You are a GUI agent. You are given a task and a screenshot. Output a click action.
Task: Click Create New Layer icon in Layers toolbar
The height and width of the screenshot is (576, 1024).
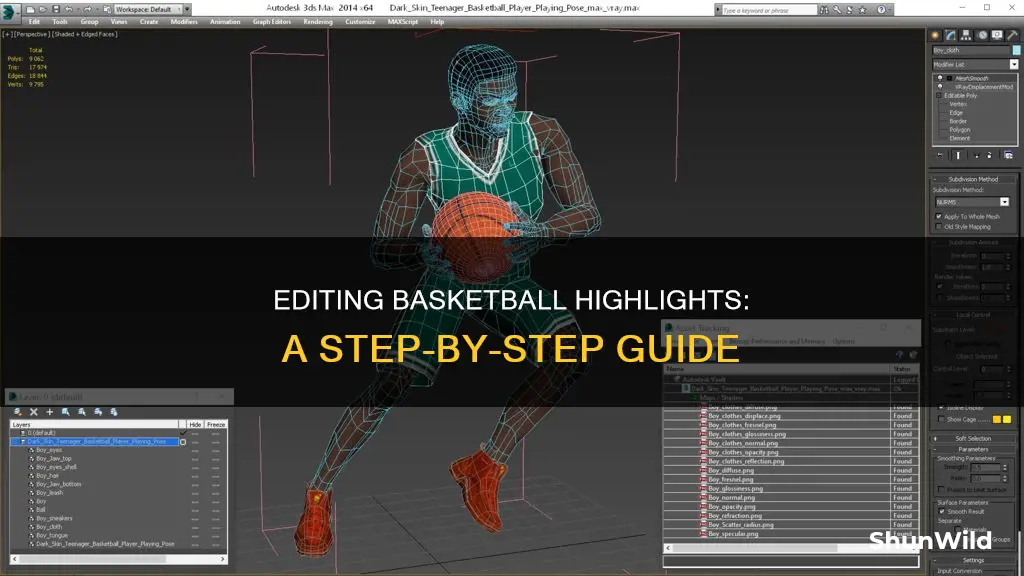coord(18,412)
